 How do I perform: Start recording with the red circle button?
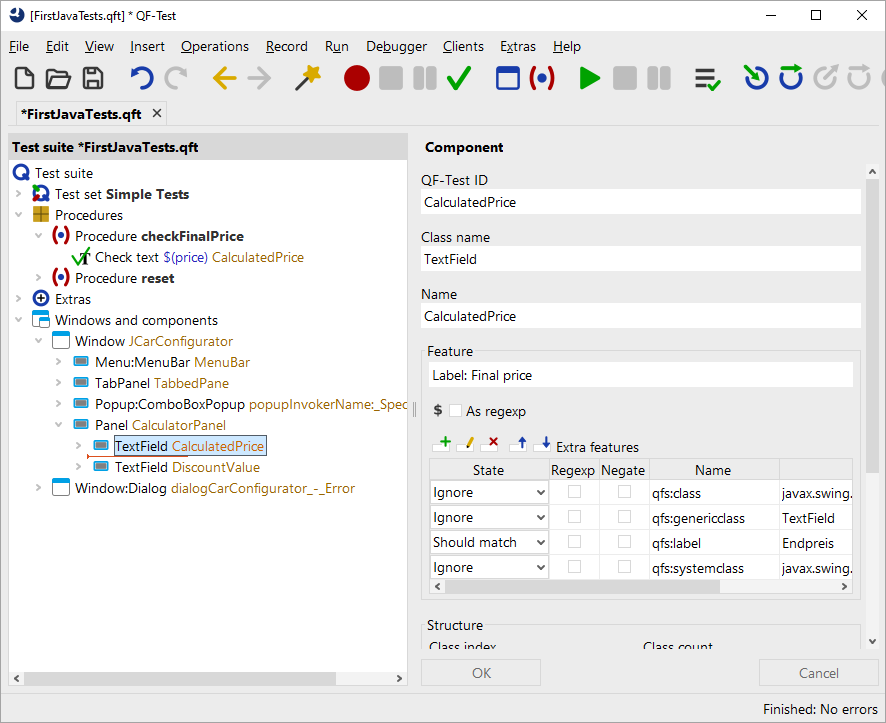(x=357, y=78)
